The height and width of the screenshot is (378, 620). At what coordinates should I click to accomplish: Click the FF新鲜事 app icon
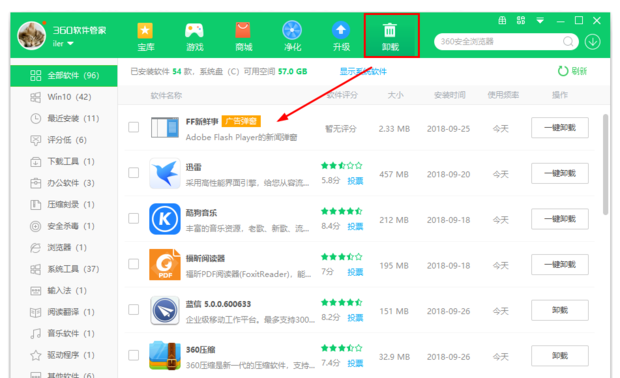tap(164, 127)
